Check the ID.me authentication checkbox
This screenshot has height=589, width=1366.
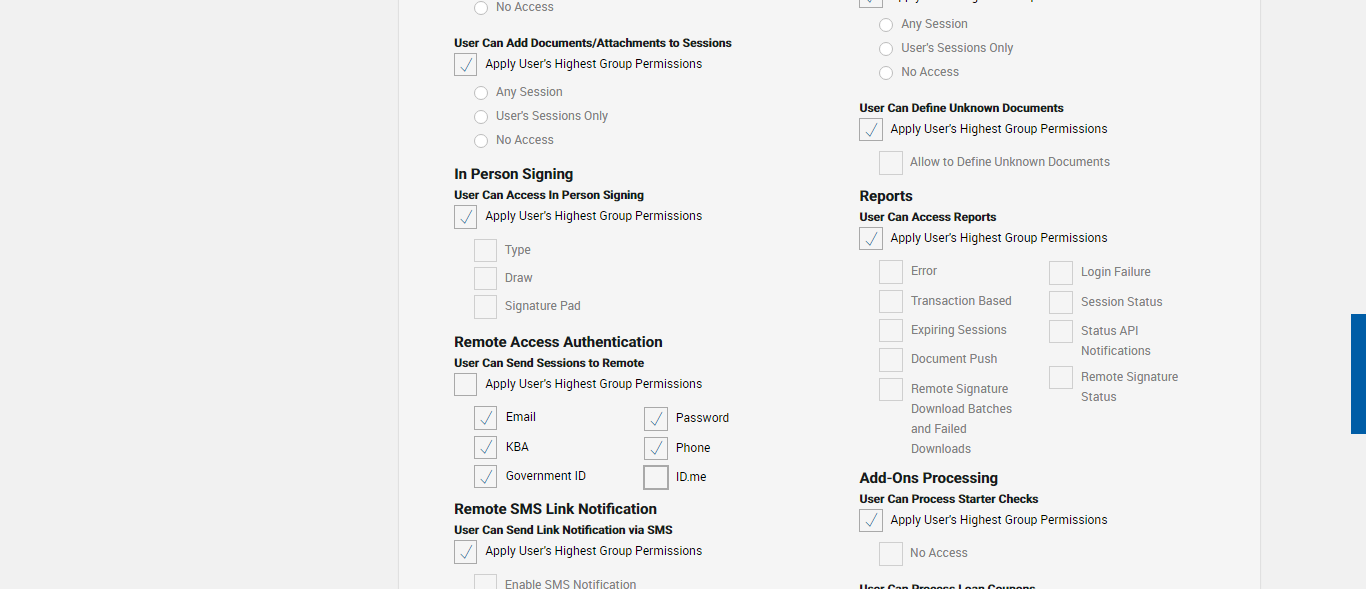(x=656, y=477)
